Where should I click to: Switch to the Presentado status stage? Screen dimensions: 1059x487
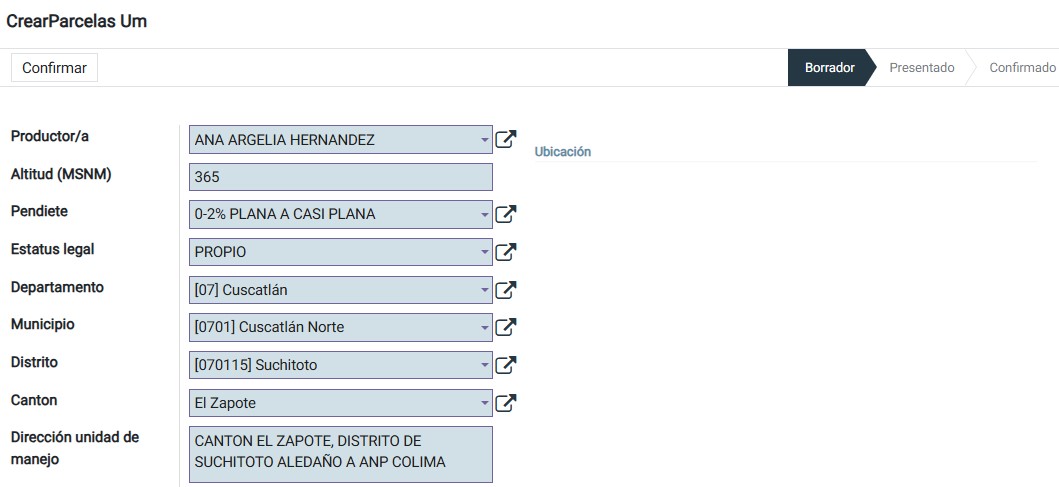921,68
